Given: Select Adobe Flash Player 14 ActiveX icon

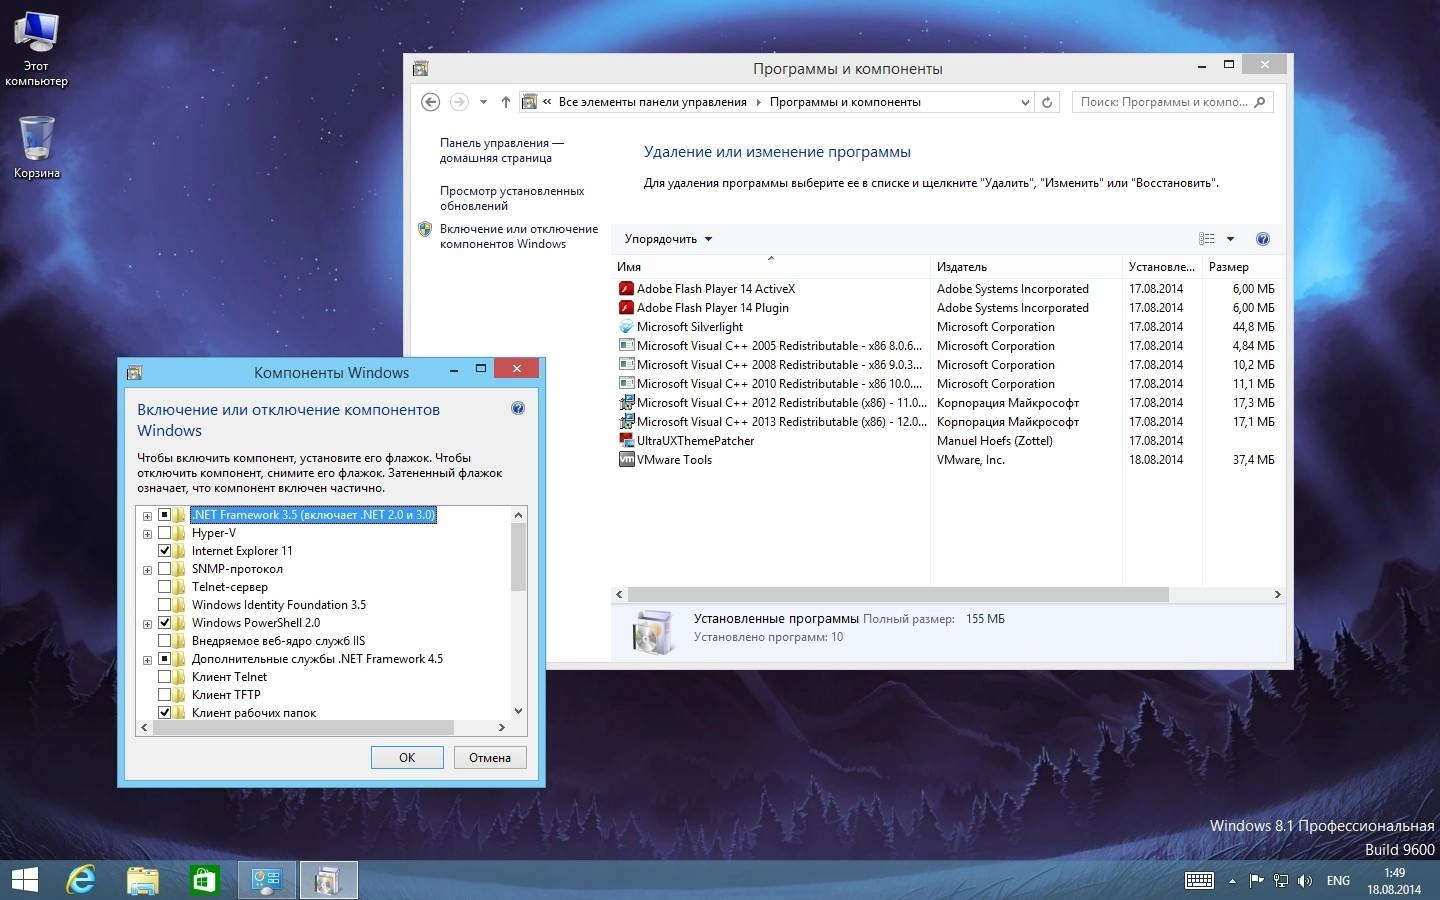Looking at the screenshot, I should (x=626, y=289).
